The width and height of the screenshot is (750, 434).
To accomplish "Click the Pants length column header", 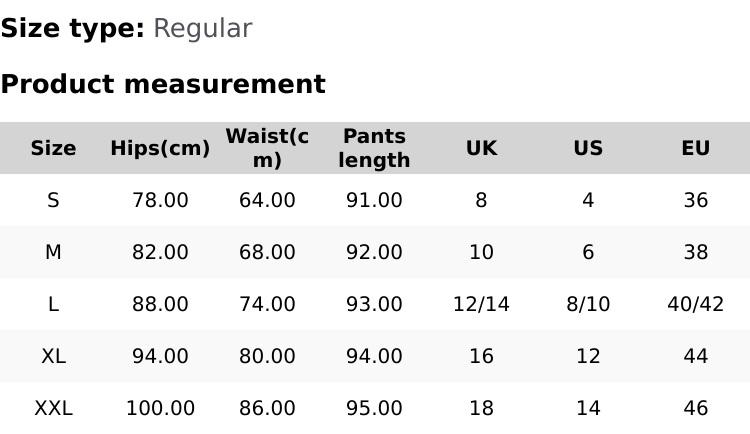I will tap(374, 148).
